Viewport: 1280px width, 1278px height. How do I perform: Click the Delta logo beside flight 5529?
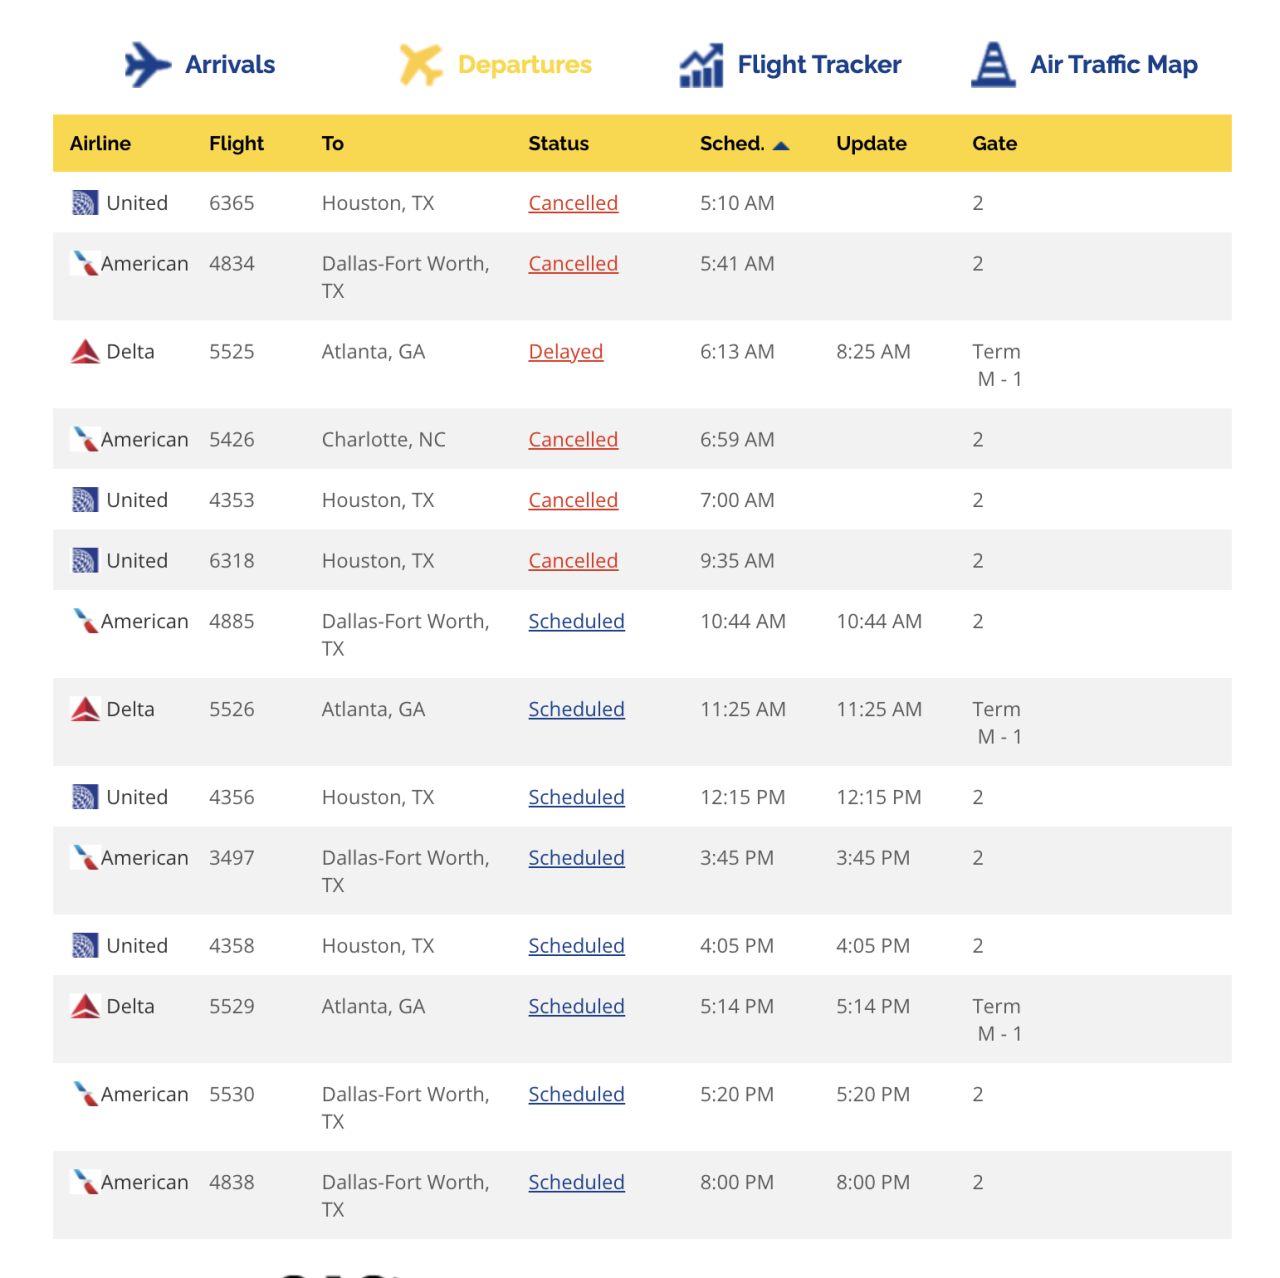click(85, 1006)
